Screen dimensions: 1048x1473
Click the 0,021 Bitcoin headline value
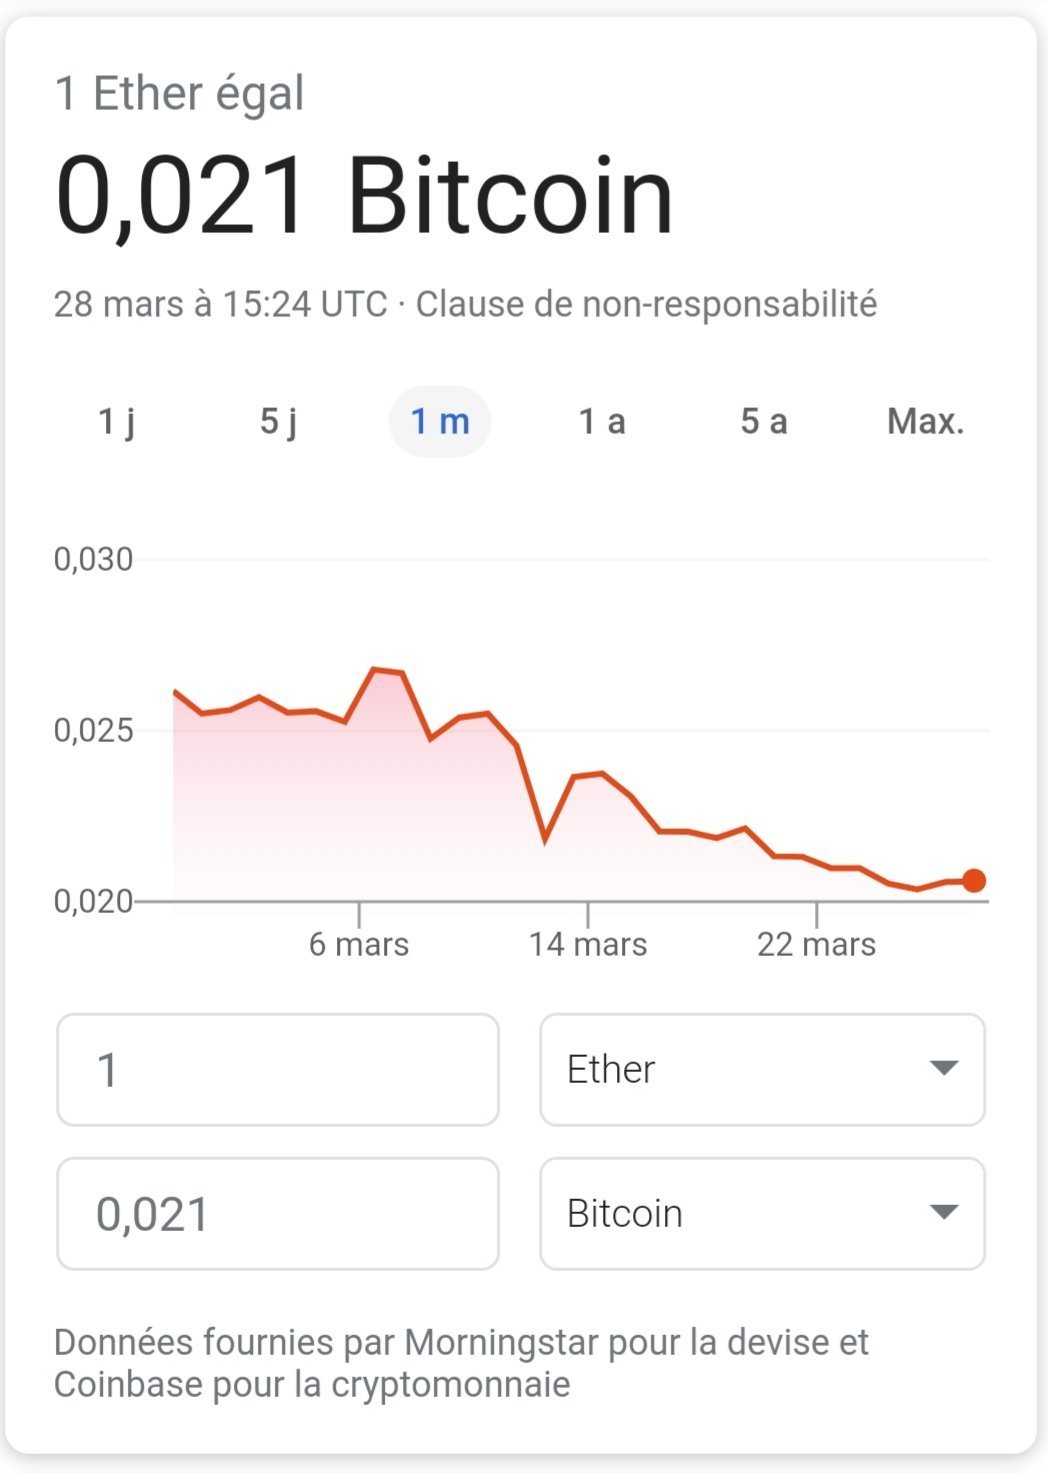tap(364, 196)
